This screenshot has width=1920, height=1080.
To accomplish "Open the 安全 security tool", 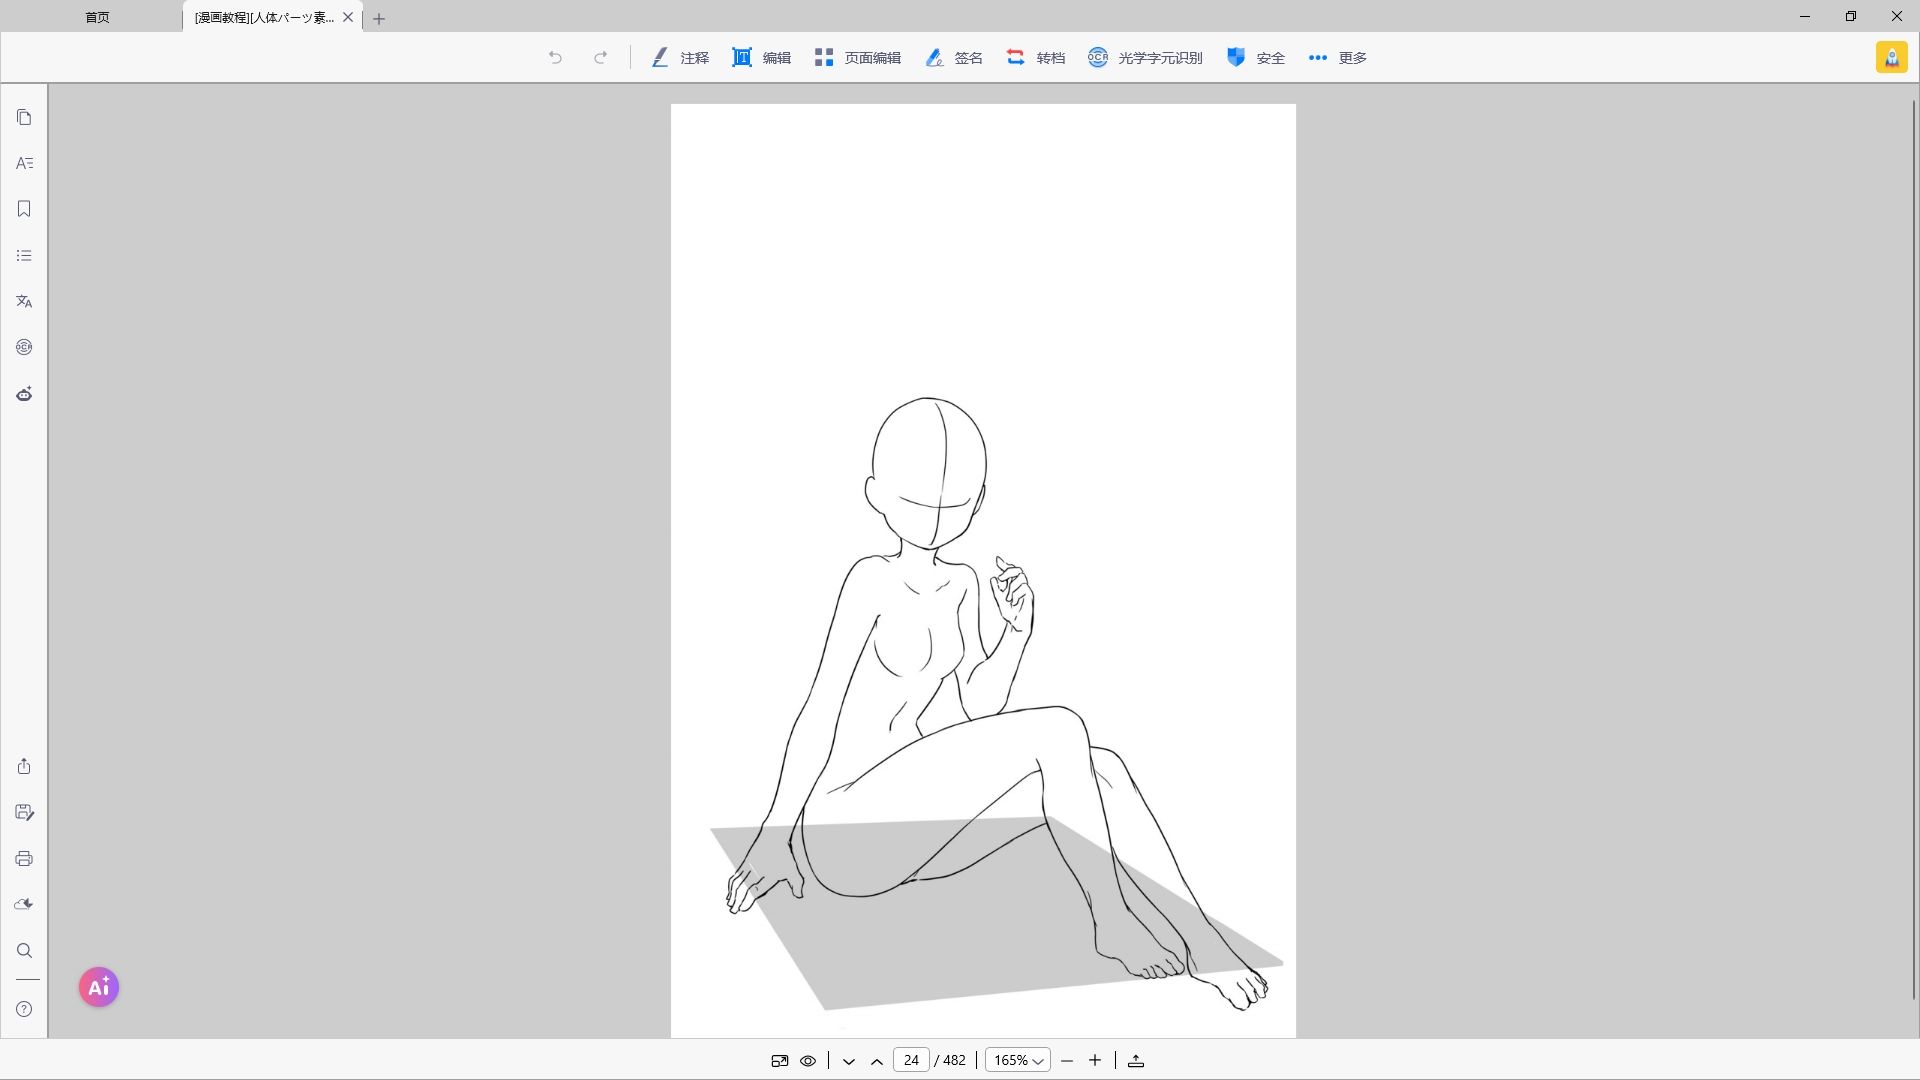I will pos(1256,58).
